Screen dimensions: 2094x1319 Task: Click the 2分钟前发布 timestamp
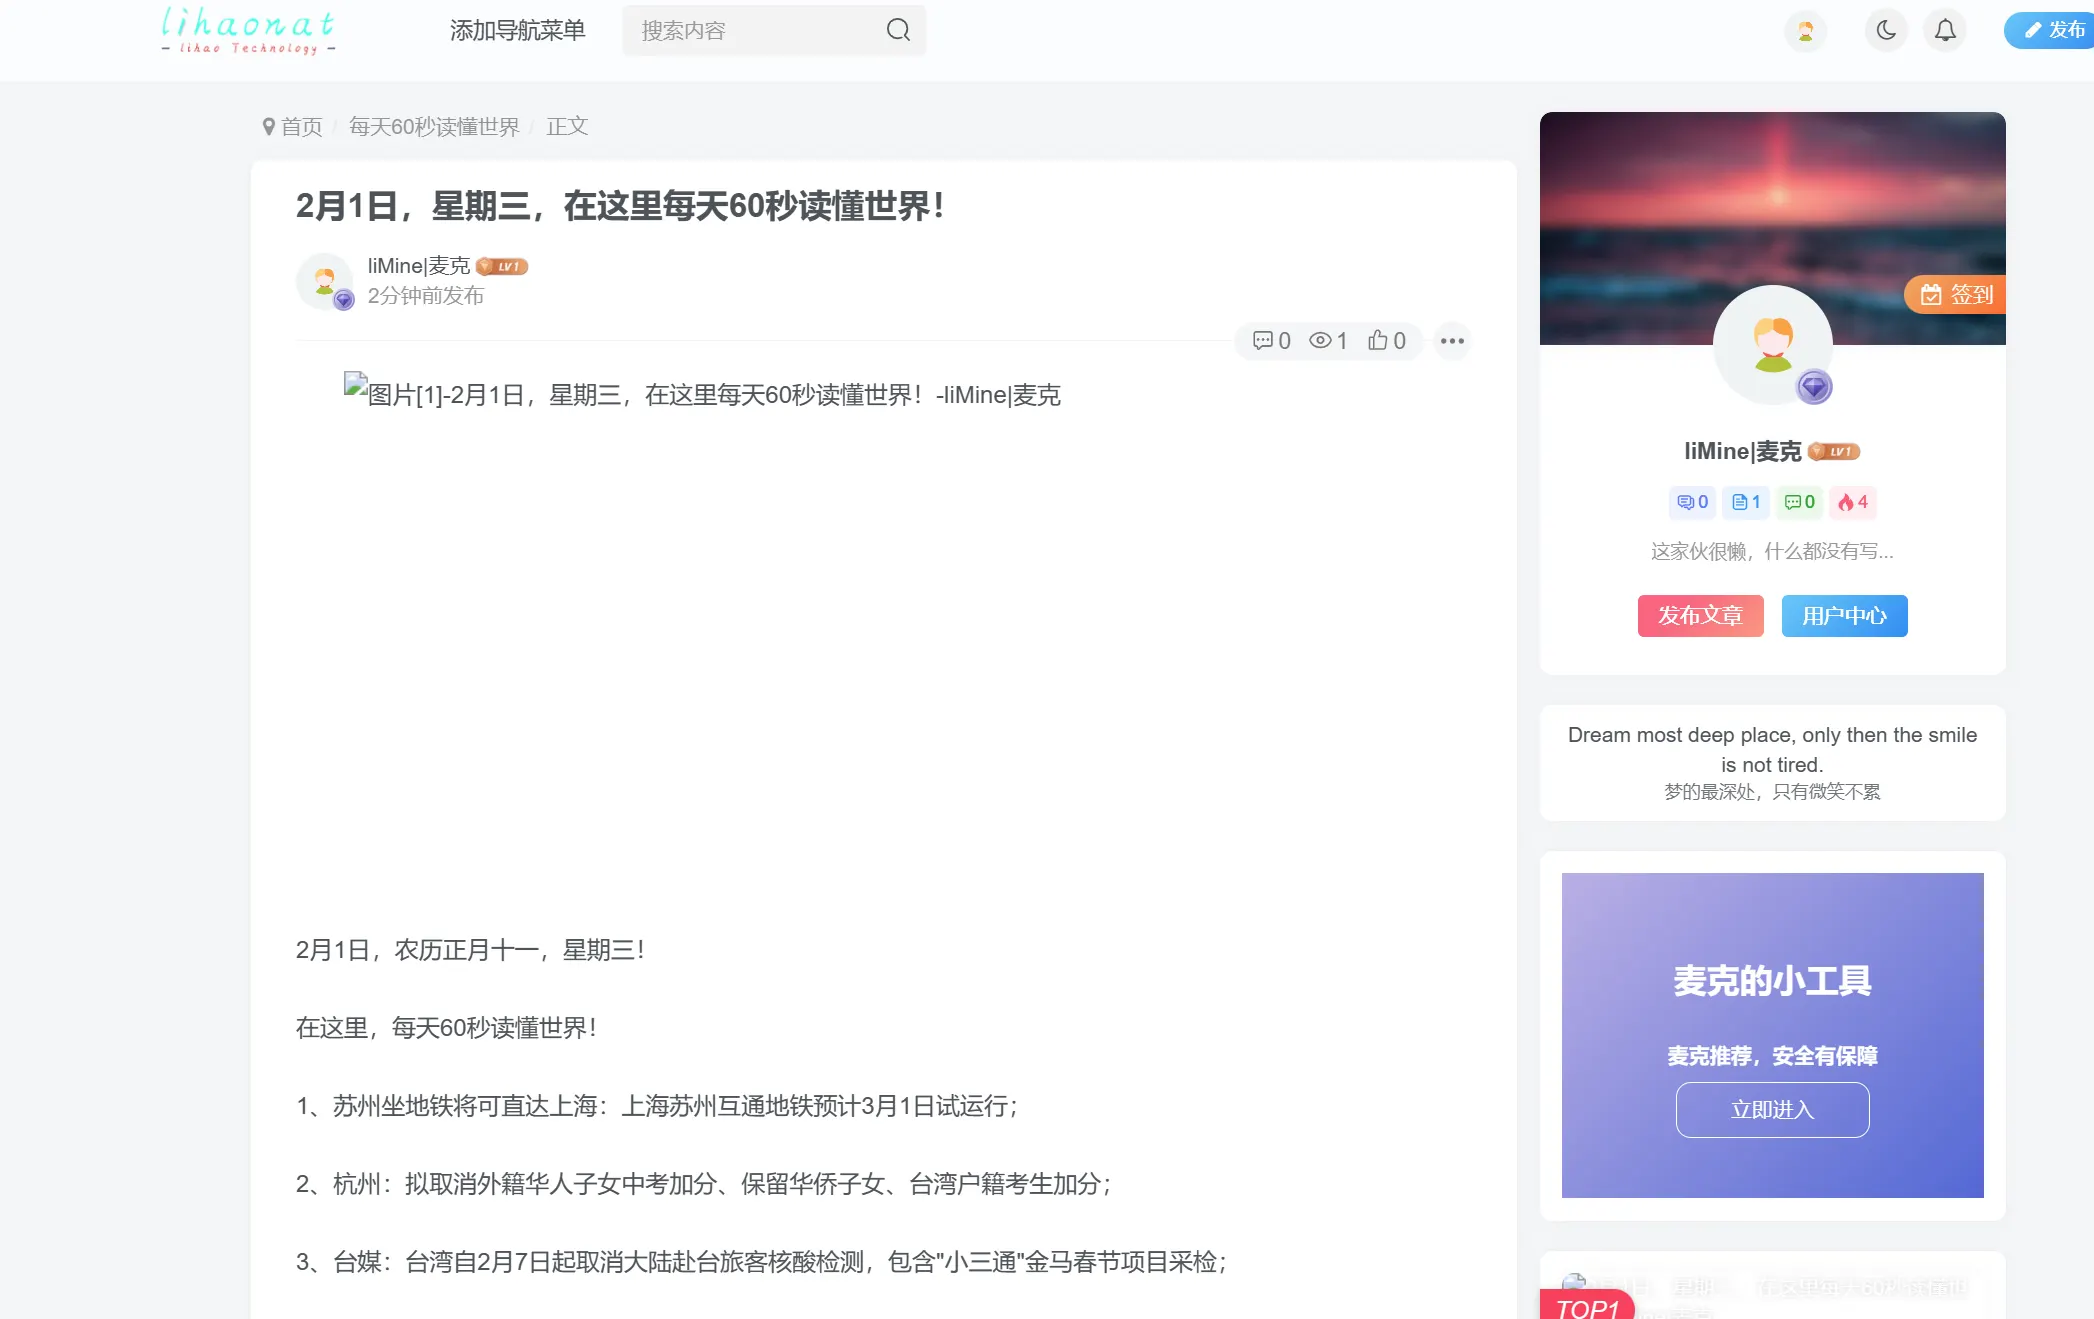[x=425, y=296]
